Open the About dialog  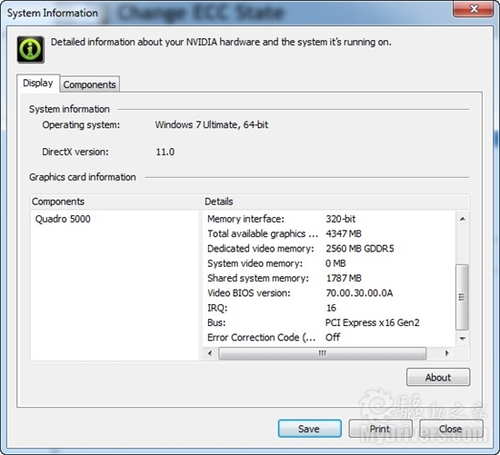click(438, 377)
